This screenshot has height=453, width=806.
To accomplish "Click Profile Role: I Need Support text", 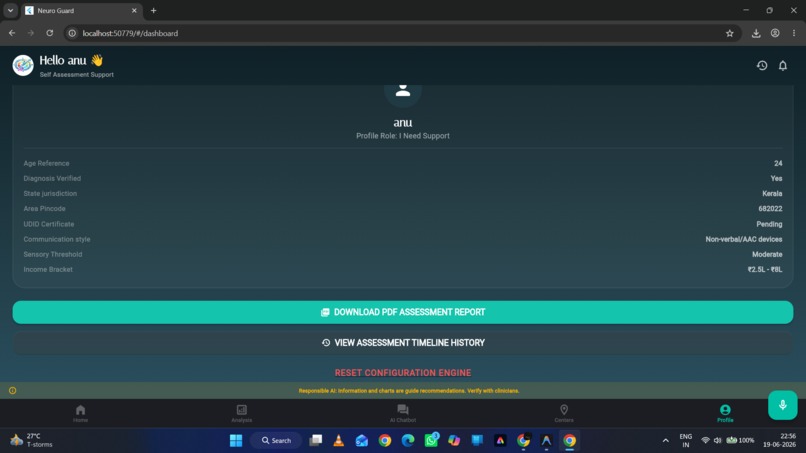I will pyautogui.click(x=402, y=136).
